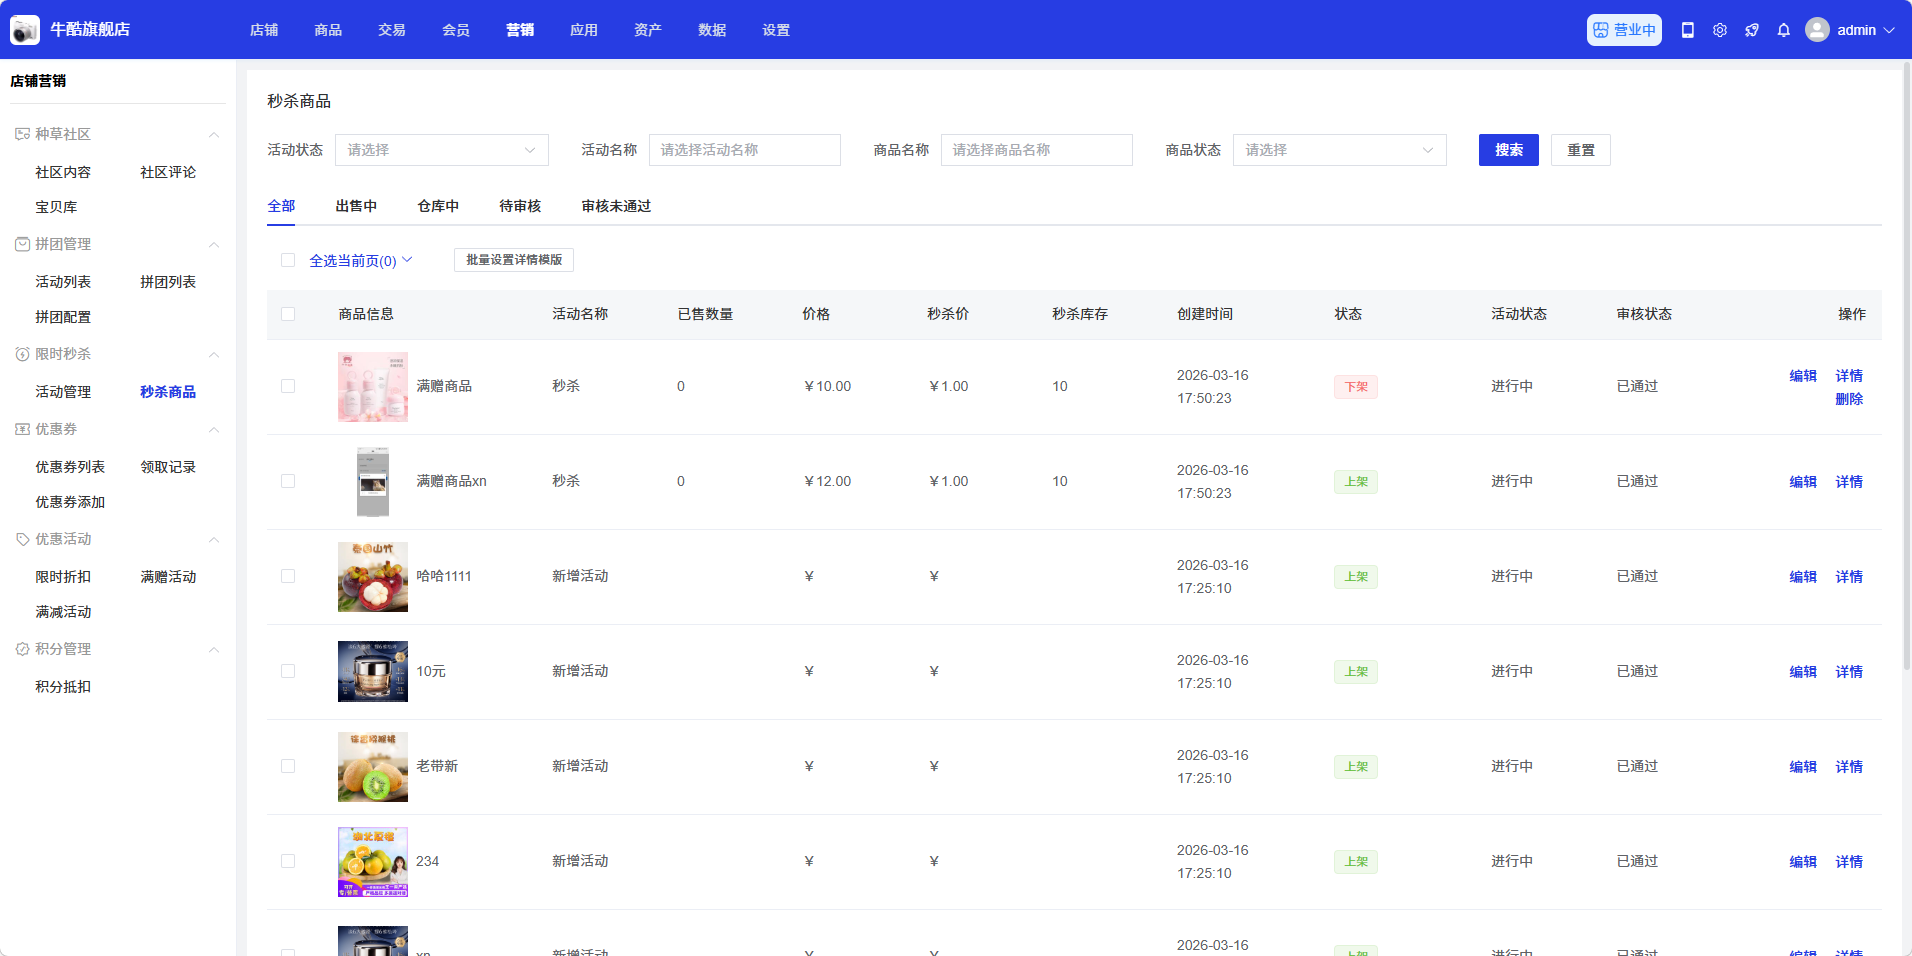Check the table header select-all checkbox

(x=288, y=314)
